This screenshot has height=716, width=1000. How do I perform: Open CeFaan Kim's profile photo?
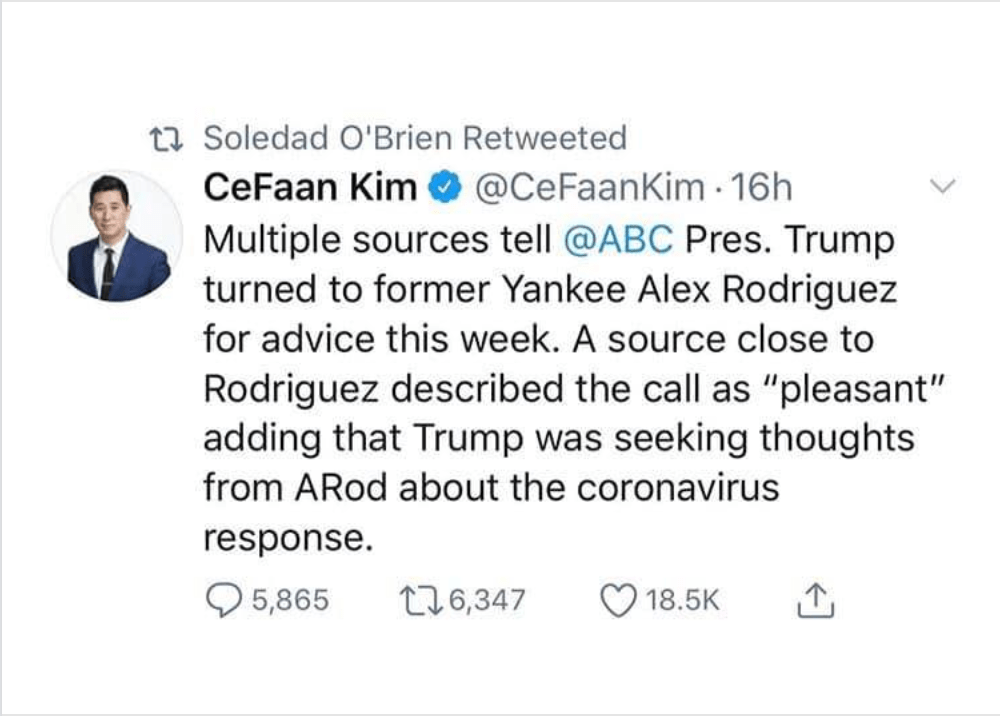pos(117,236)
